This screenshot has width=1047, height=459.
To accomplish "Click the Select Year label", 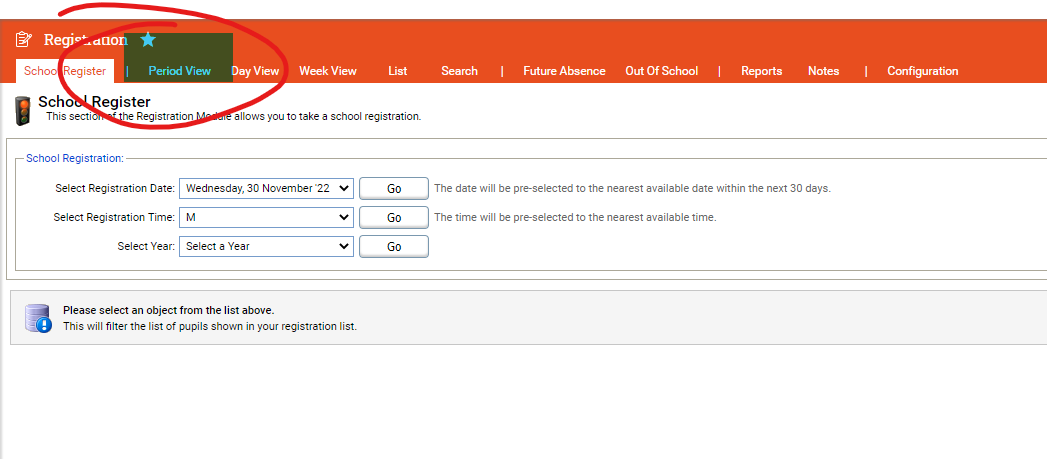I will [146, 246].
